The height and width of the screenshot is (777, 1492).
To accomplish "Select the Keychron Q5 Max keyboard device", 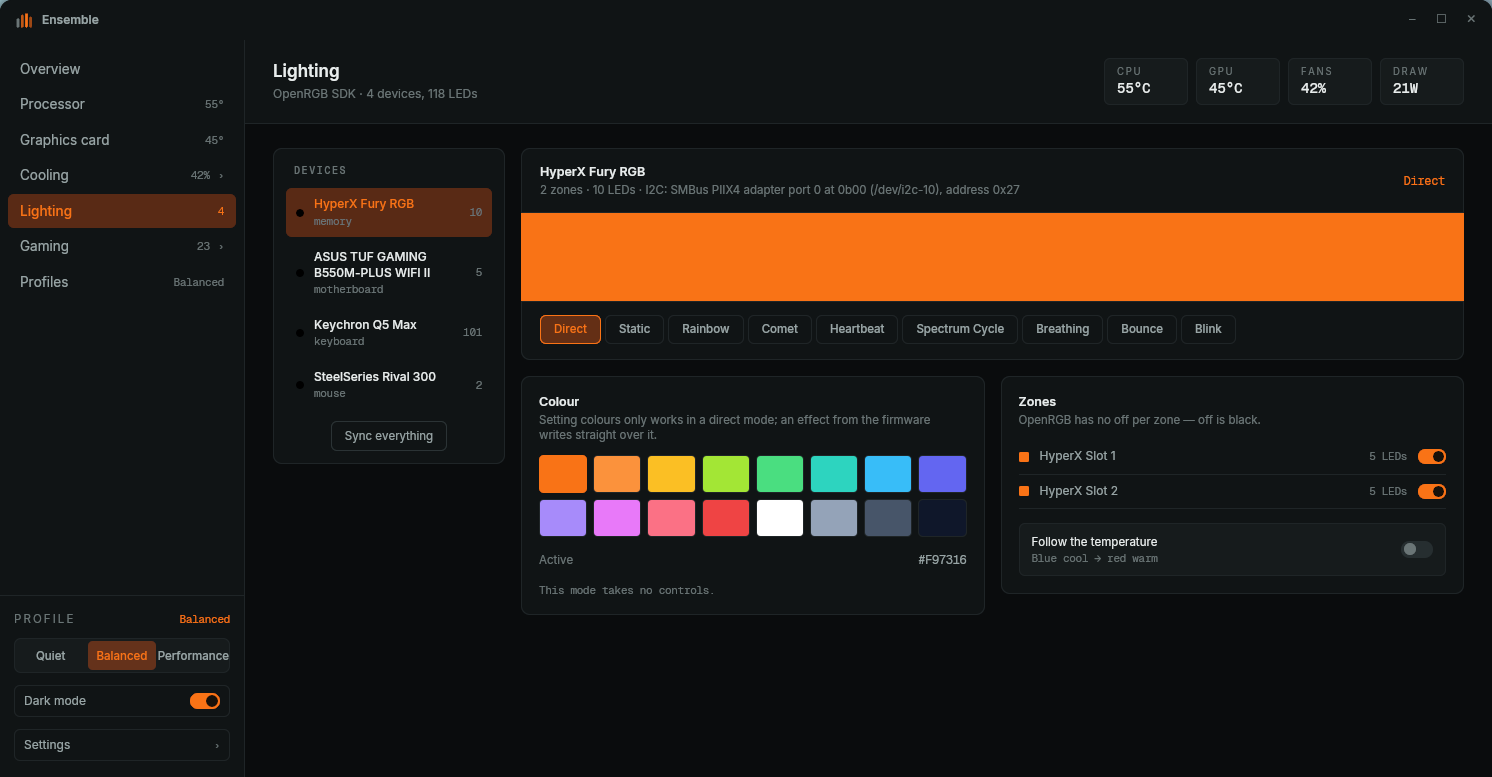I will point(389,332).
